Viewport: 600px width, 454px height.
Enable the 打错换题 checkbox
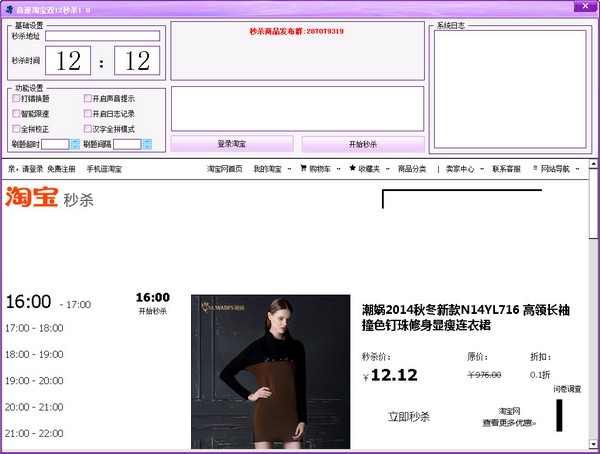16,98
